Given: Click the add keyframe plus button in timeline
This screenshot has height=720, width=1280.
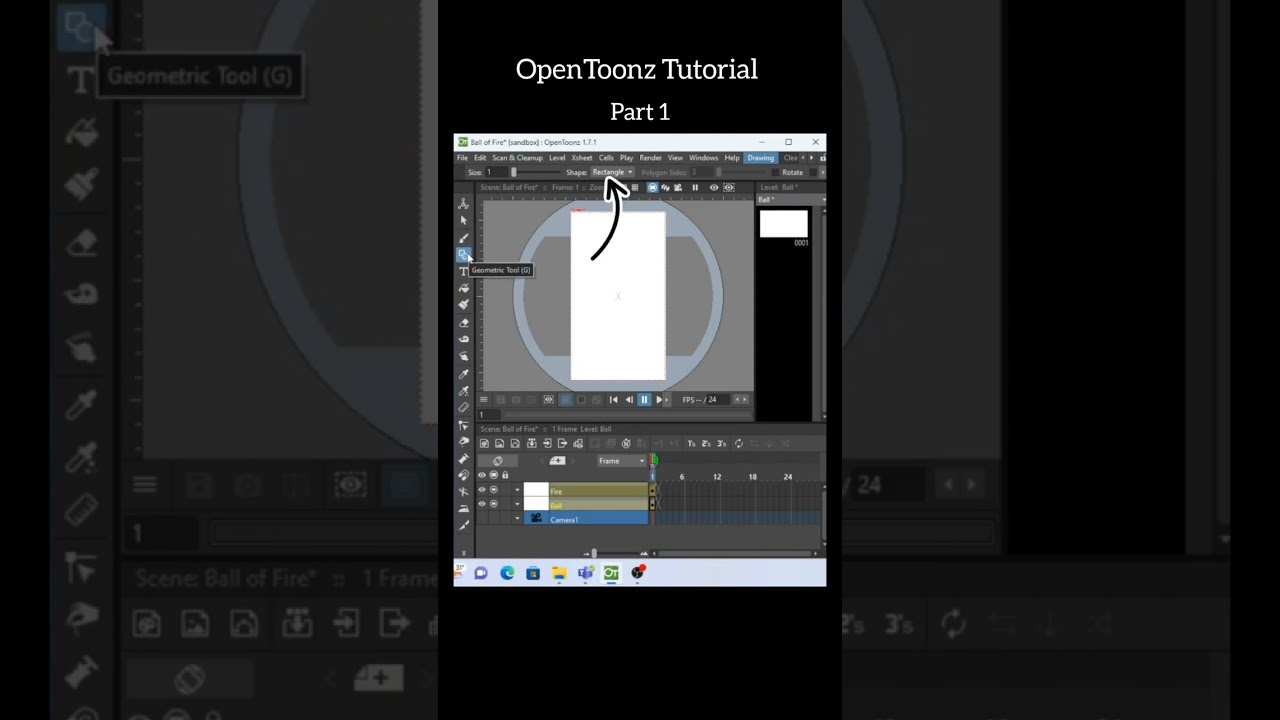Looking at the screenshot, I should click(558, 461).
